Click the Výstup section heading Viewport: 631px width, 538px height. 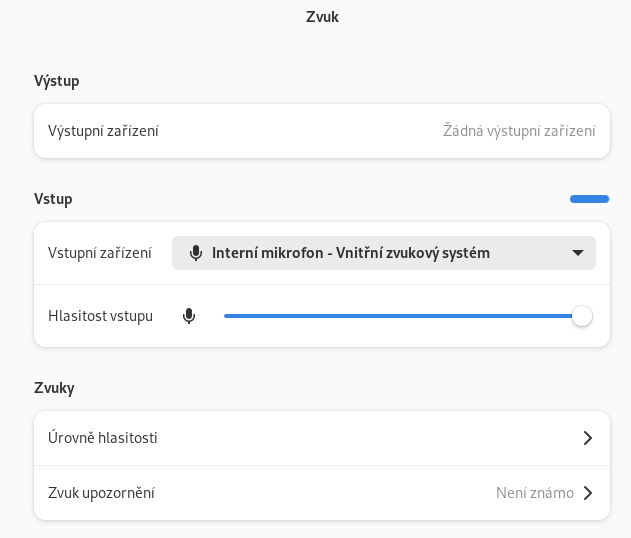(x=57, y=81)
